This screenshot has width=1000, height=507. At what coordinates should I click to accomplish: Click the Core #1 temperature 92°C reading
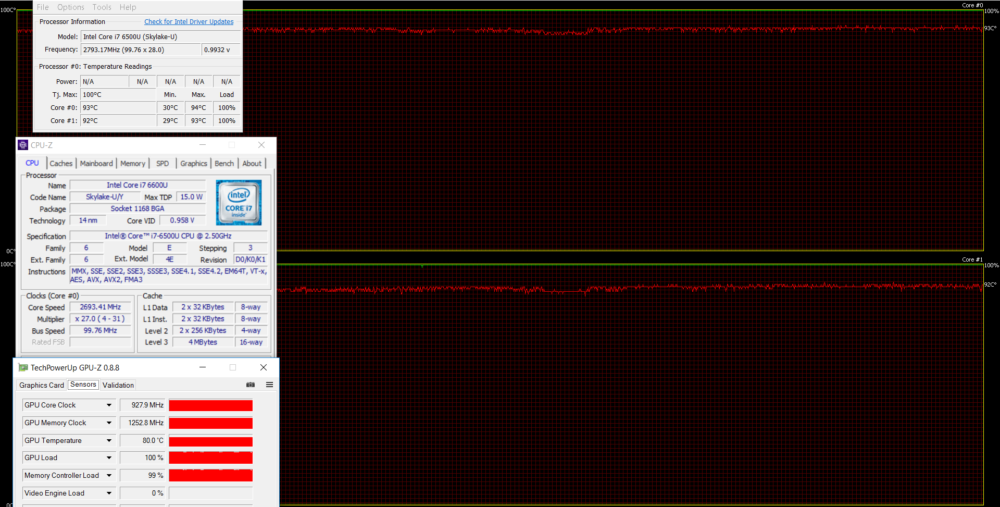coord(118,121)
